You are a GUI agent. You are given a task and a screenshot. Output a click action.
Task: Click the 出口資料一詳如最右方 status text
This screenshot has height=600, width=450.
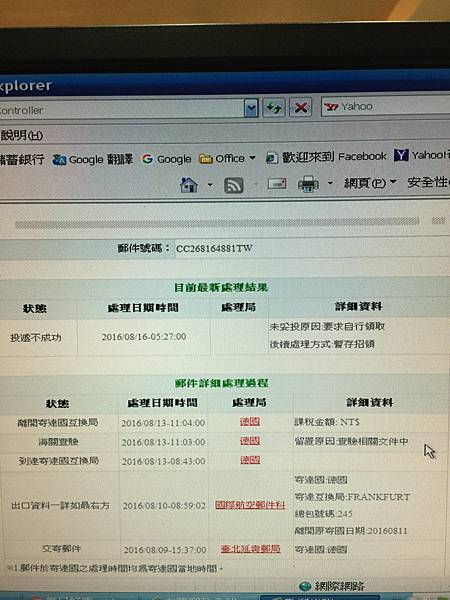(x=60, y=506)
